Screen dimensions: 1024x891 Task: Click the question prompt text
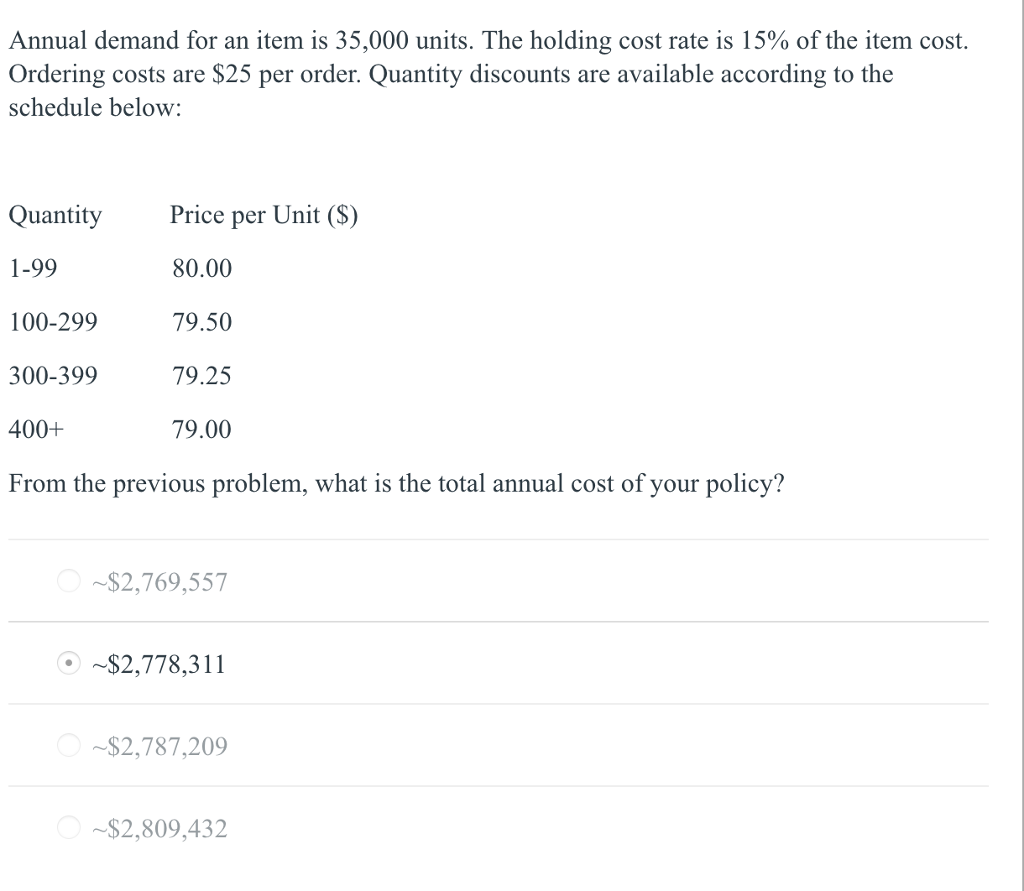396,483
